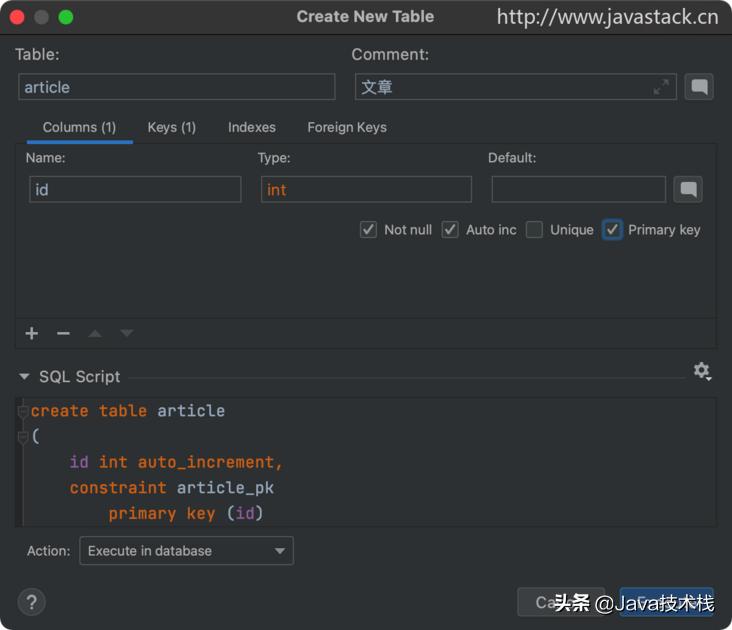The height and width of the screenshot is (630, 732).
Task: Uncheck the Primary key checkbox
Action: pos(612,230)
